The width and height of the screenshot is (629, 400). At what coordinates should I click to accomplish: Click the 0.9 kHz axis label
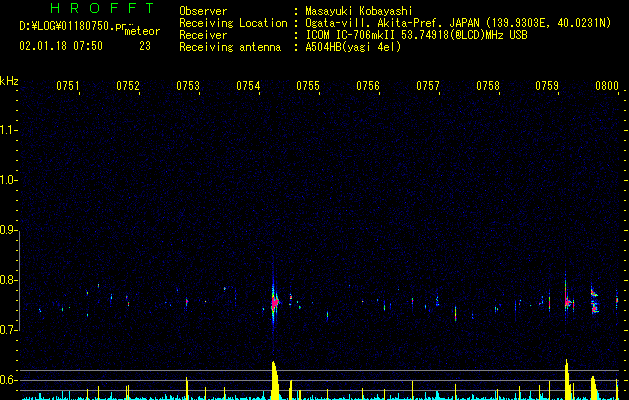(9, 230)
